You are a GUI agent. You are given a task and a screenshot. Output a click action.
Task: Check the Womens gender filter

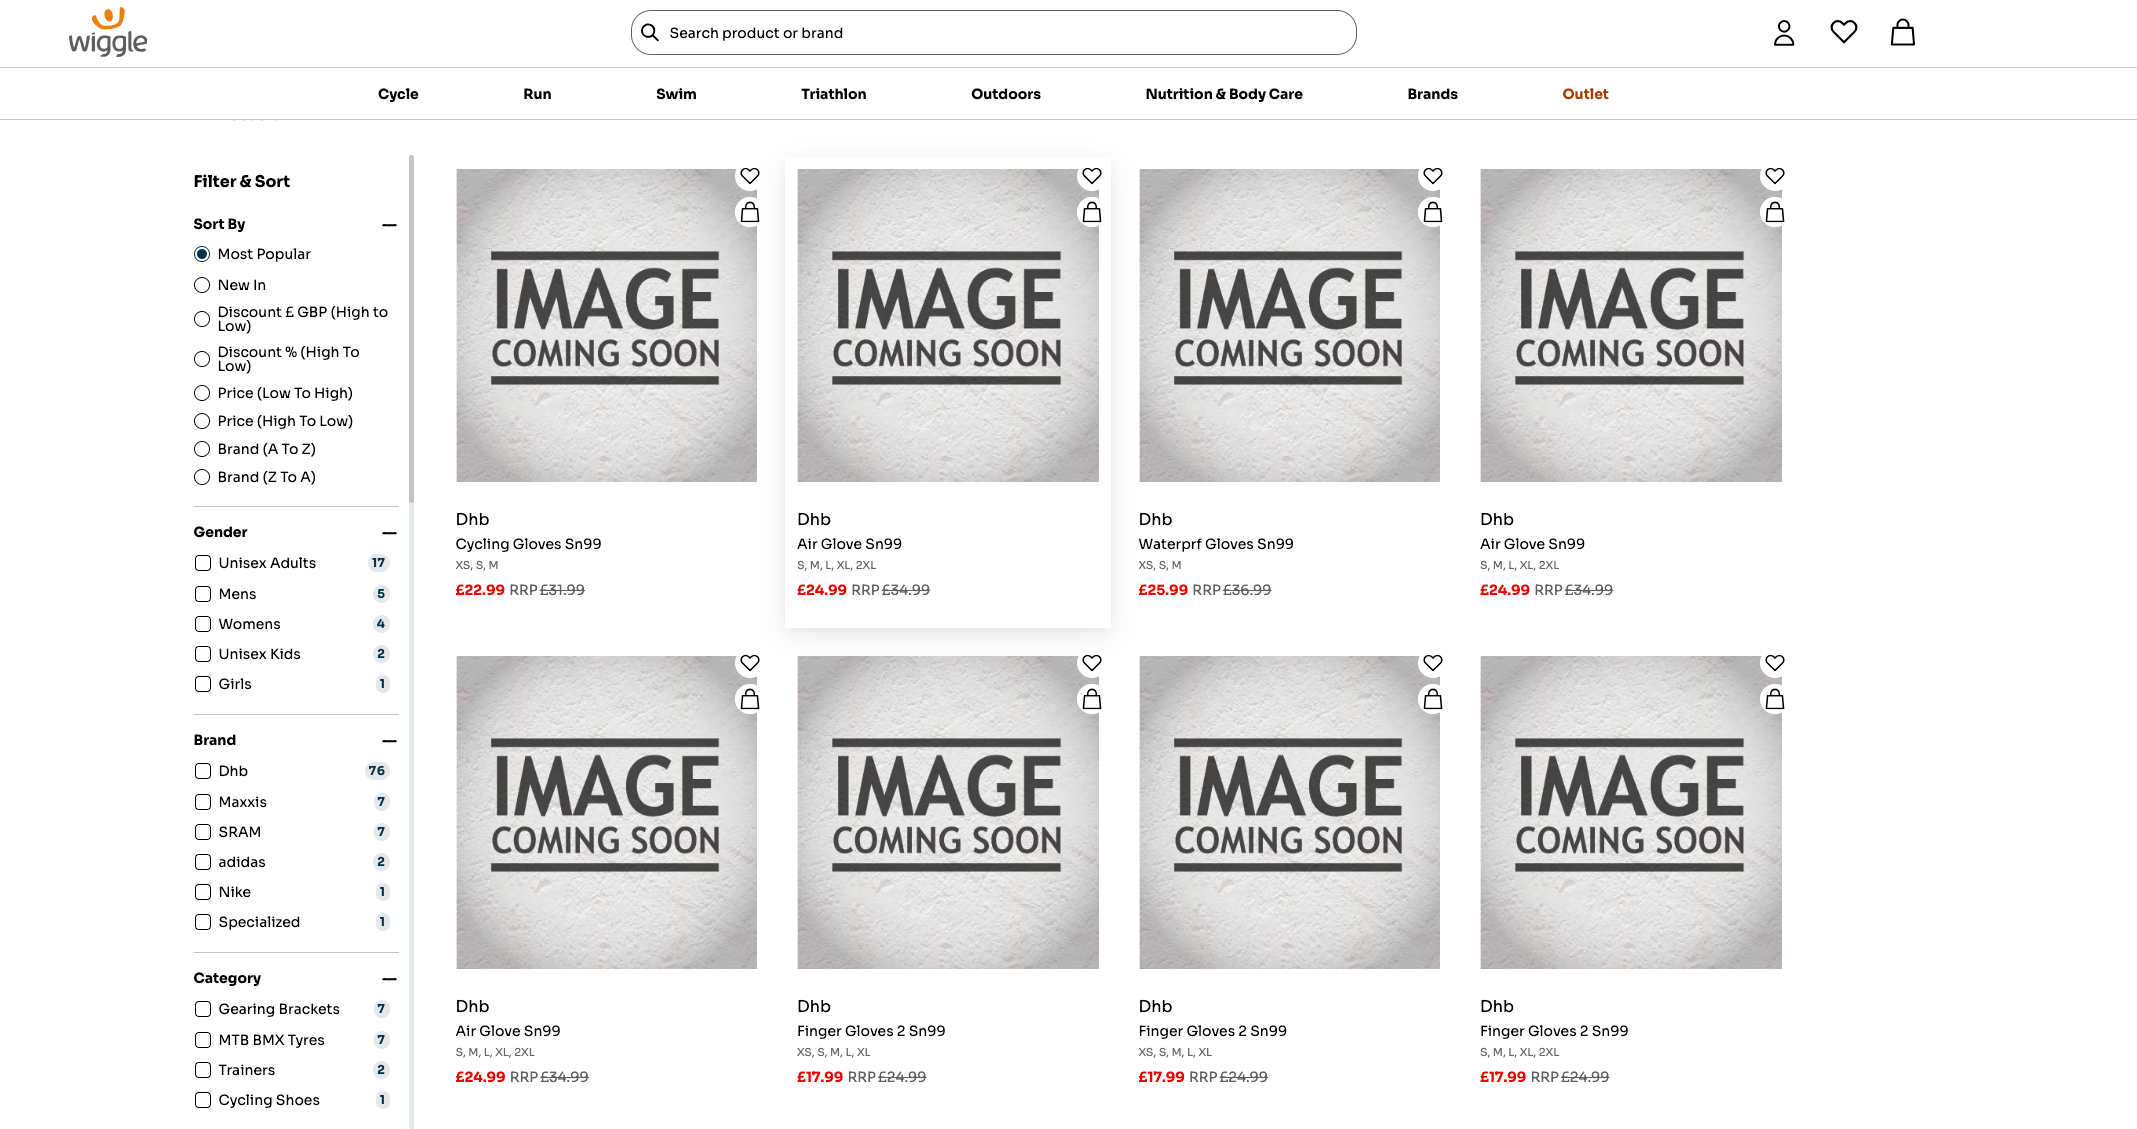(x=203, y=624)
